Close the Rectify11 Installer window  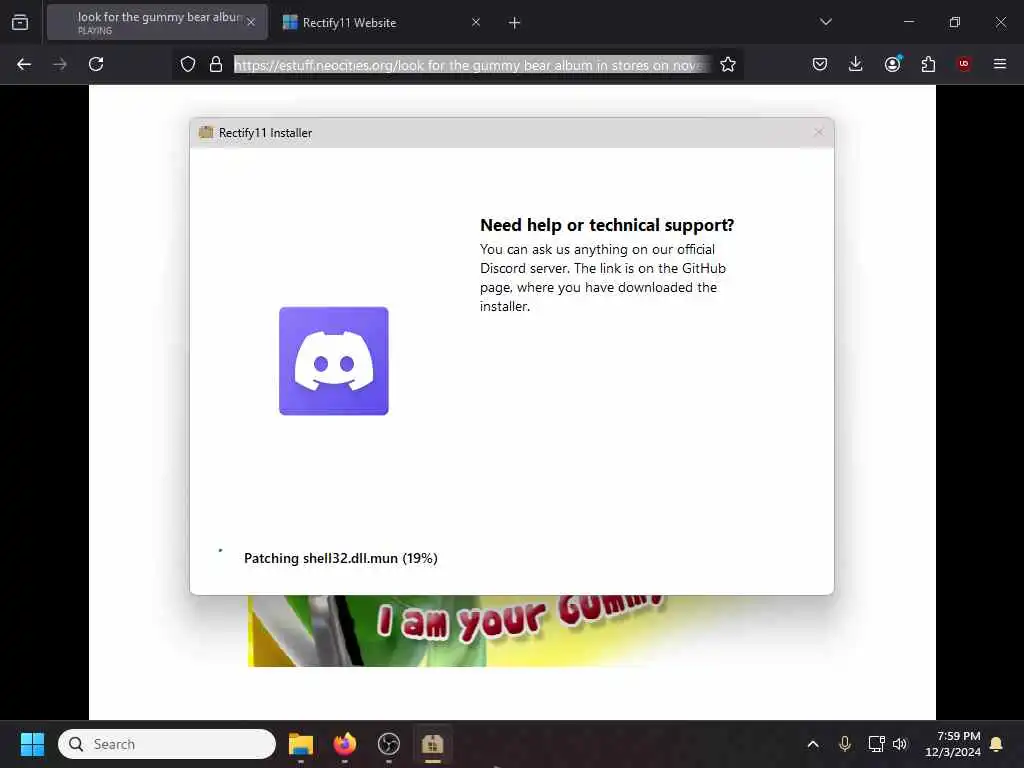(819, 133)
